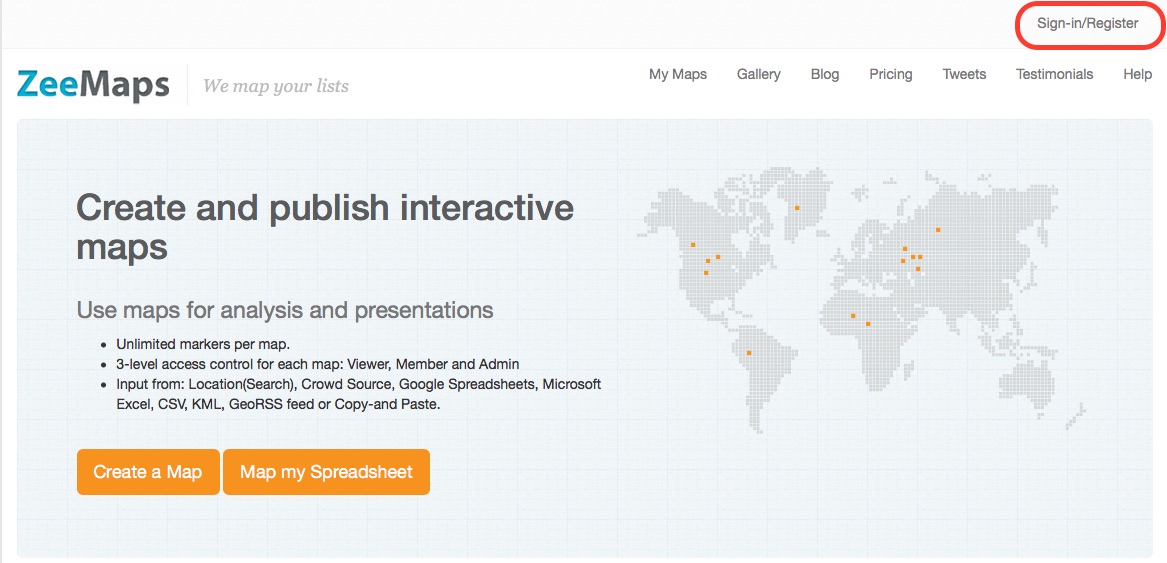The image size is (1167, 563).
Task: Click the 'Use maps for analysis' subheading
Action: pyautogui.click(x=285, y=309)
